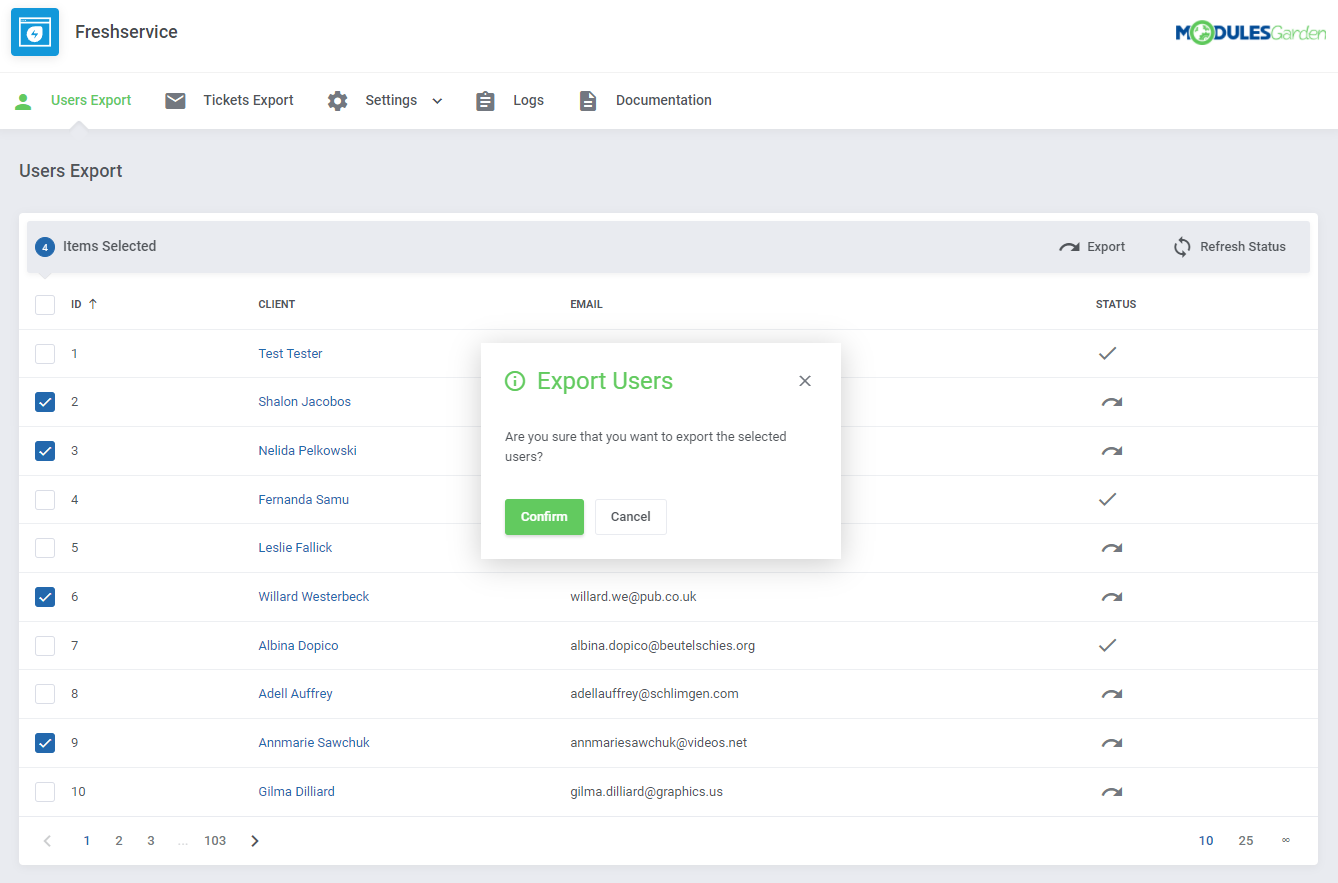
Task: Toggle the select-all checkbox in header
Action: click(45, 304)
